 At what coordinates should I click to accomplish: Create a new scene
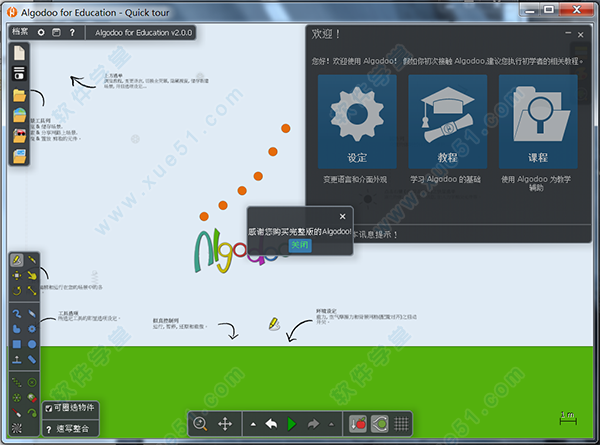point(19,53)
